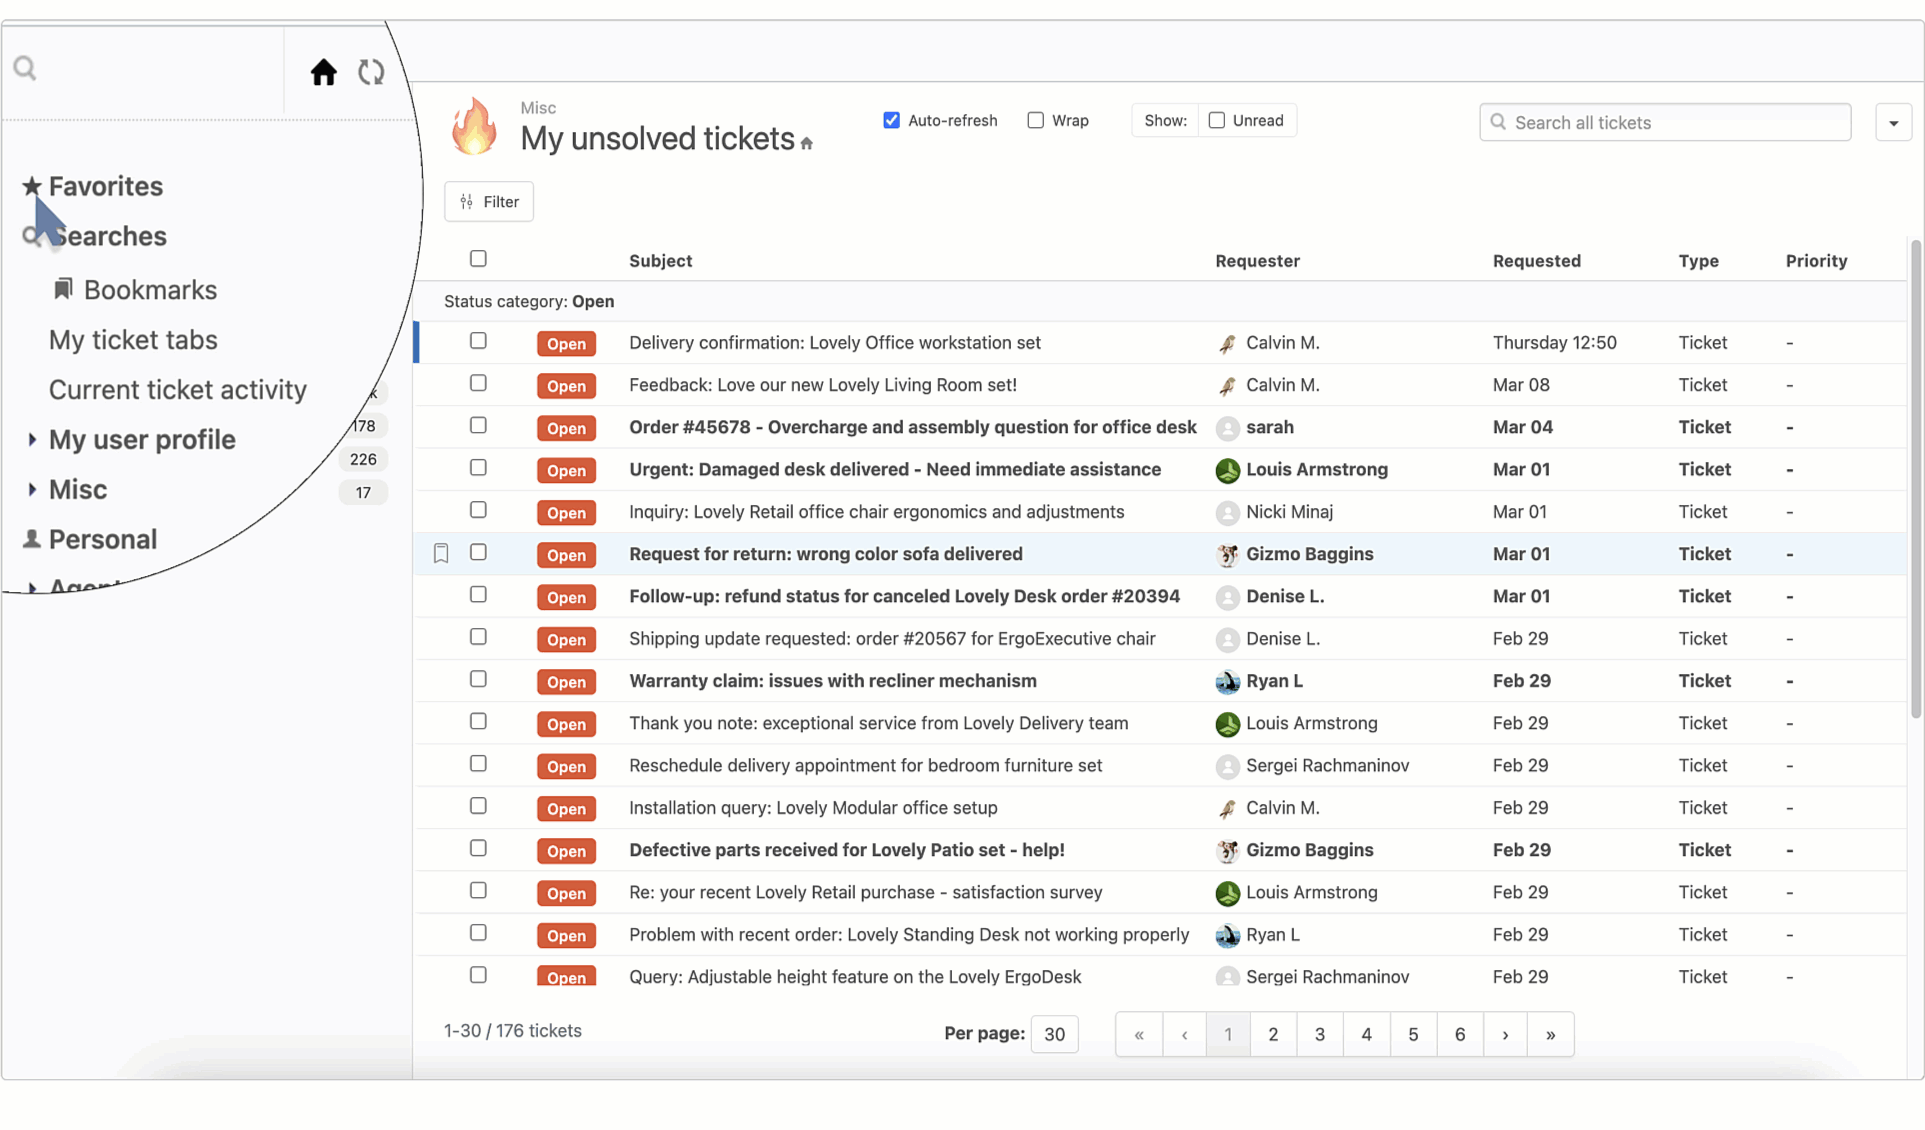Open My ticket tabs in sidebar
Screen dimensions: 1925x1130
click(x=133, y=340)
